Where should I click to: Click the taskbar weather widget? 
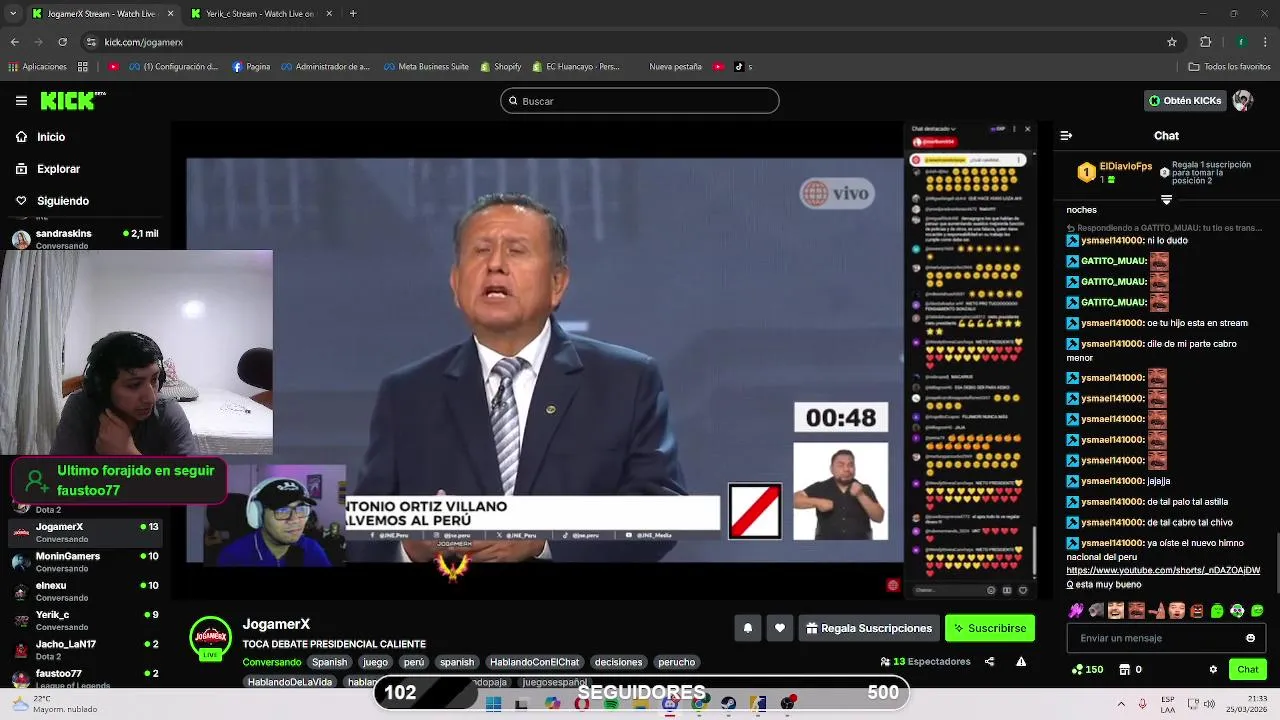[55, 704]
